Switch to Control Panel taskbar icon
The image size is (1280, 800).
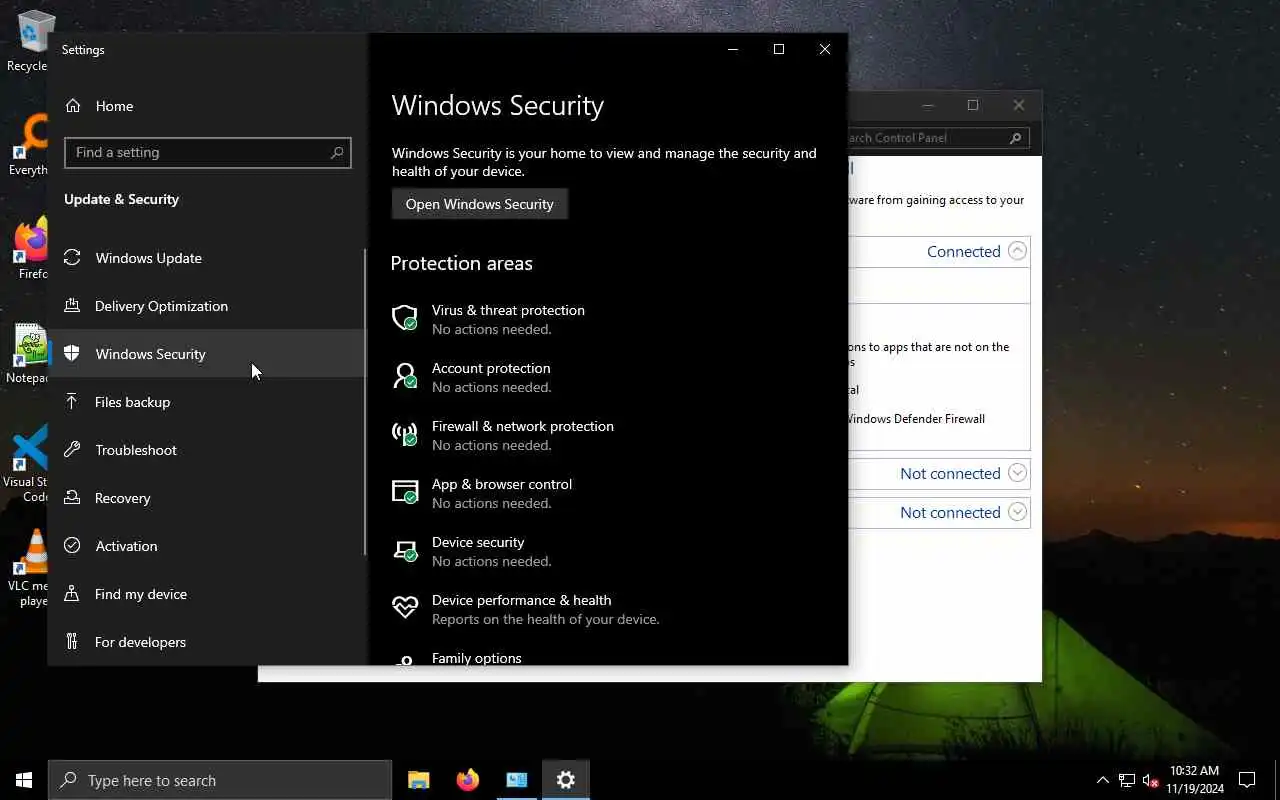point(517,780)
